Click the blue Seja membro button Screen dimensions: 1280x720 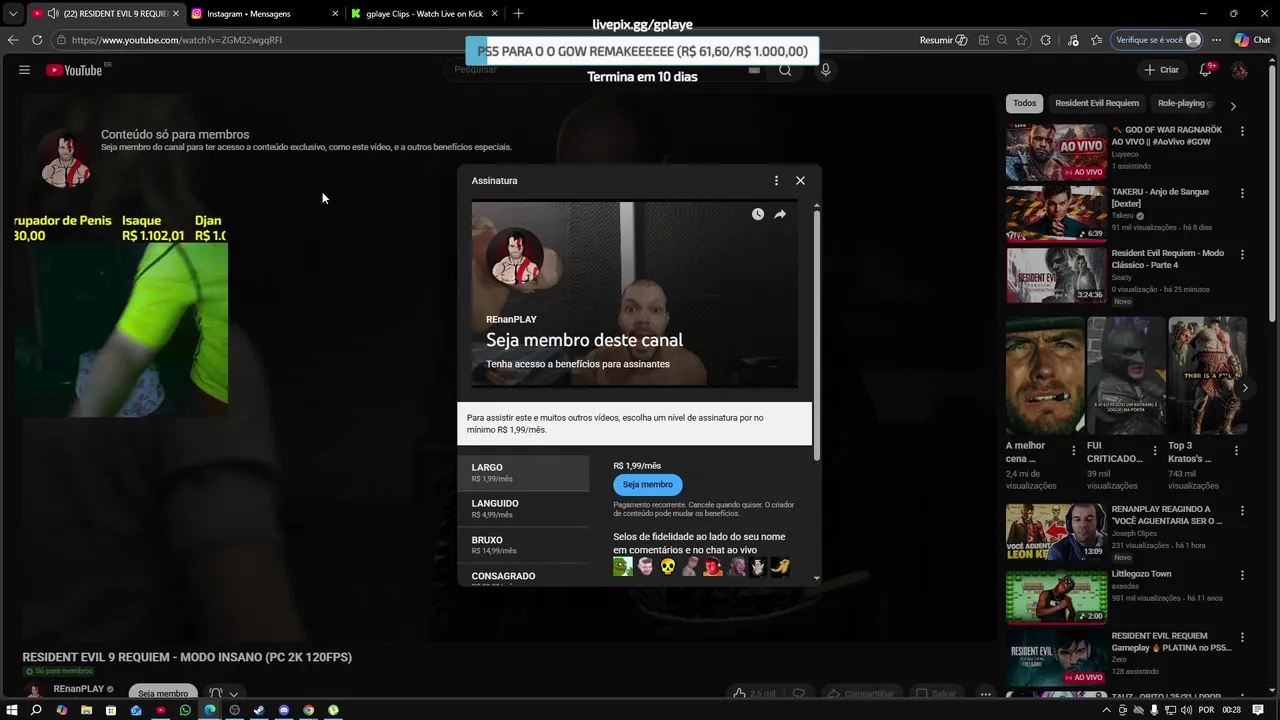(x=648, y=485)
